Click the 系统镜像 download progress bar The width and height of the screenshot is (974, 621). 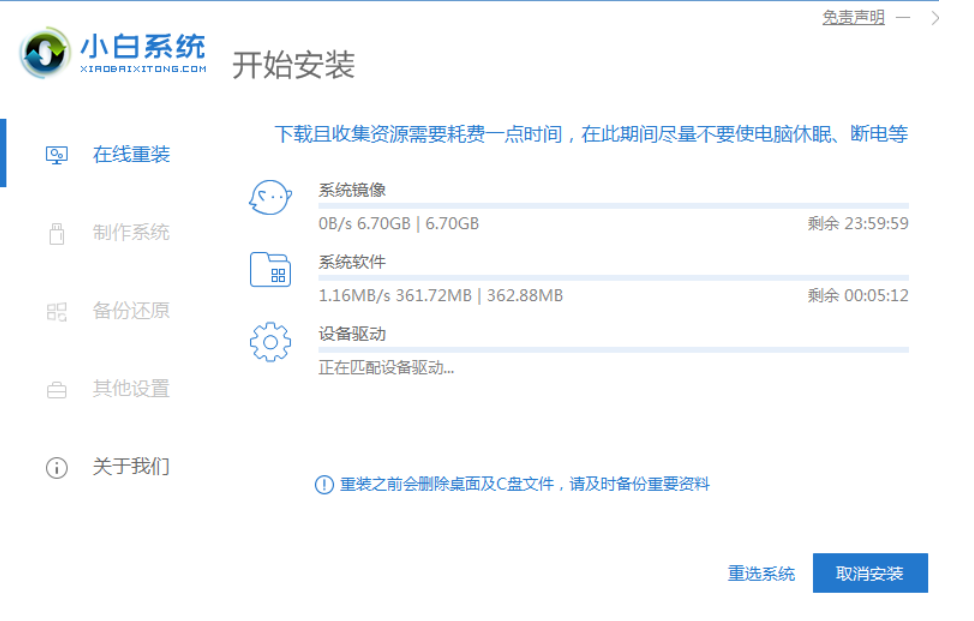point(613,206)
